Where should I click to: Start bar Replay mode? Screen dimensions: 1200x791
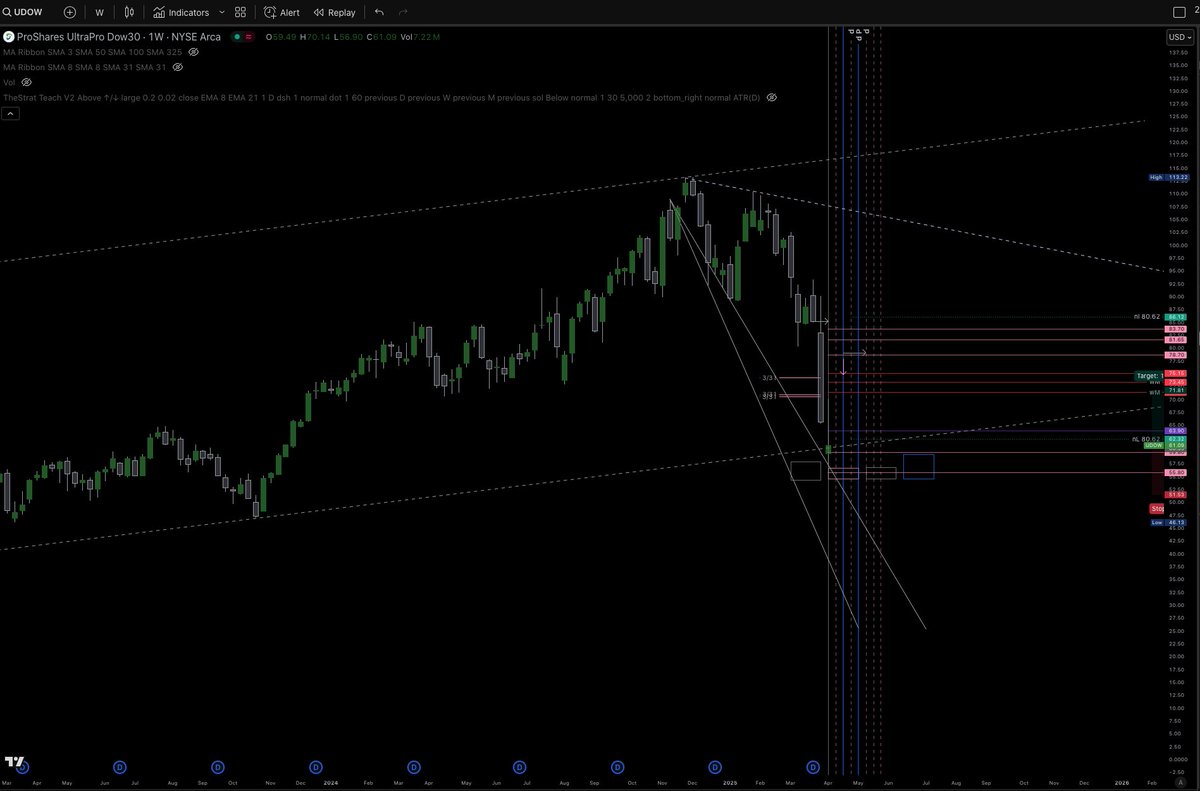click(334, 12)
